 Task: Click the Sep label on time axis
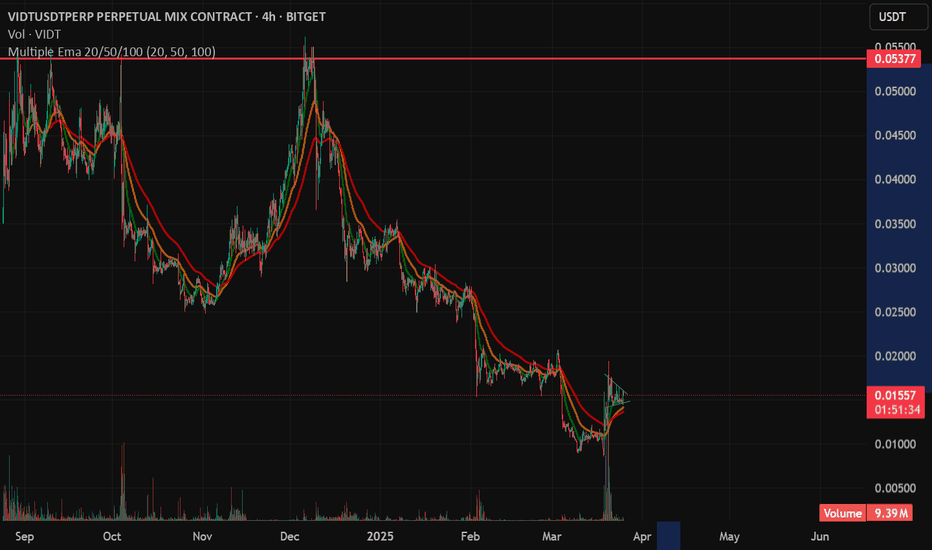pyautogui.click(x=24, y=536)
